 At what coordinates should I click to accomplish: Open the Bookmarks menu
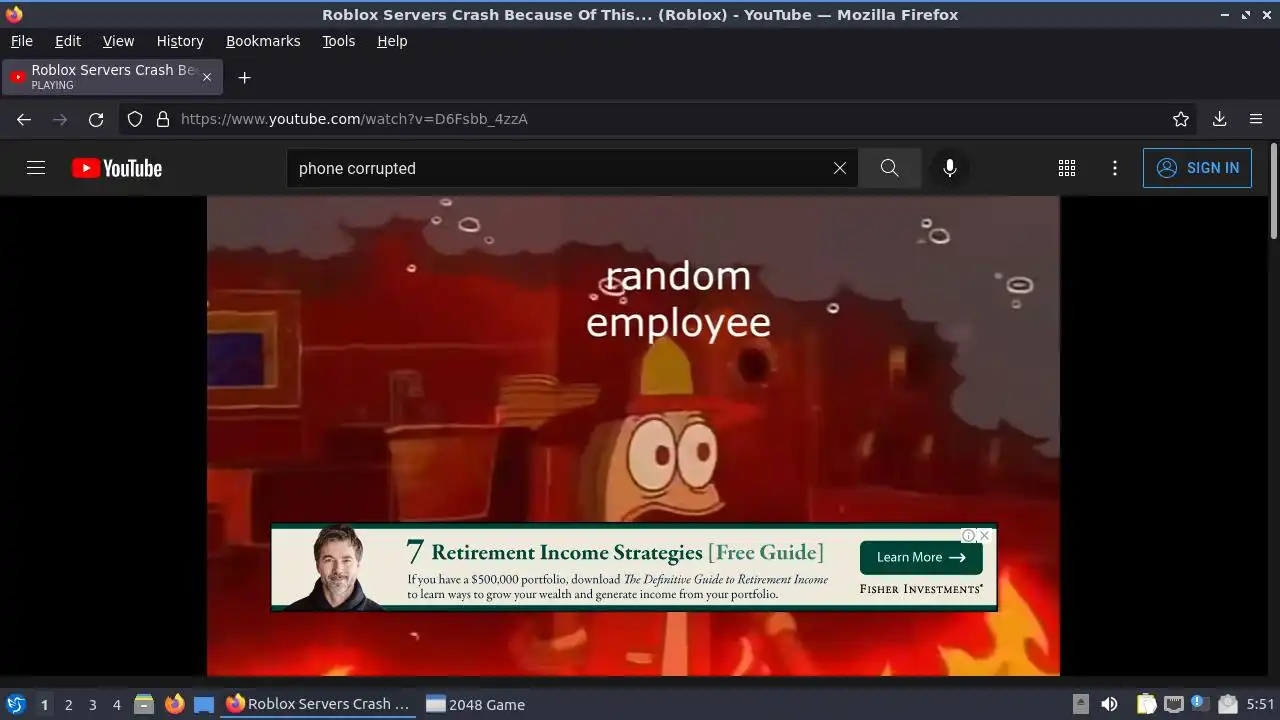click(x=263, y=41)
